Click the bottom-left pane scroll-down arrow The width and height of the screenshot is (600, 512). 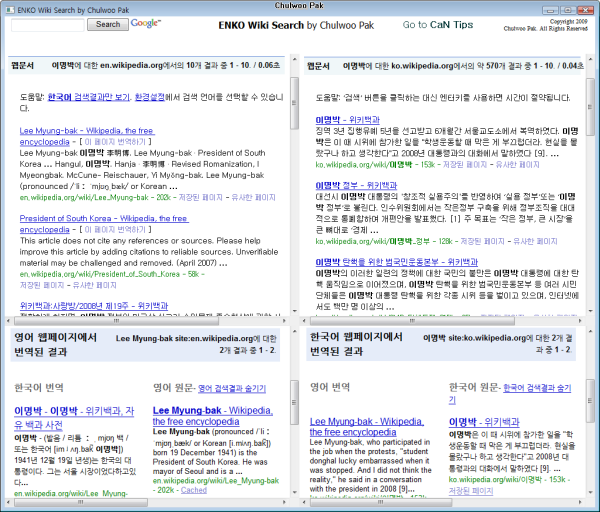point(294,492)
